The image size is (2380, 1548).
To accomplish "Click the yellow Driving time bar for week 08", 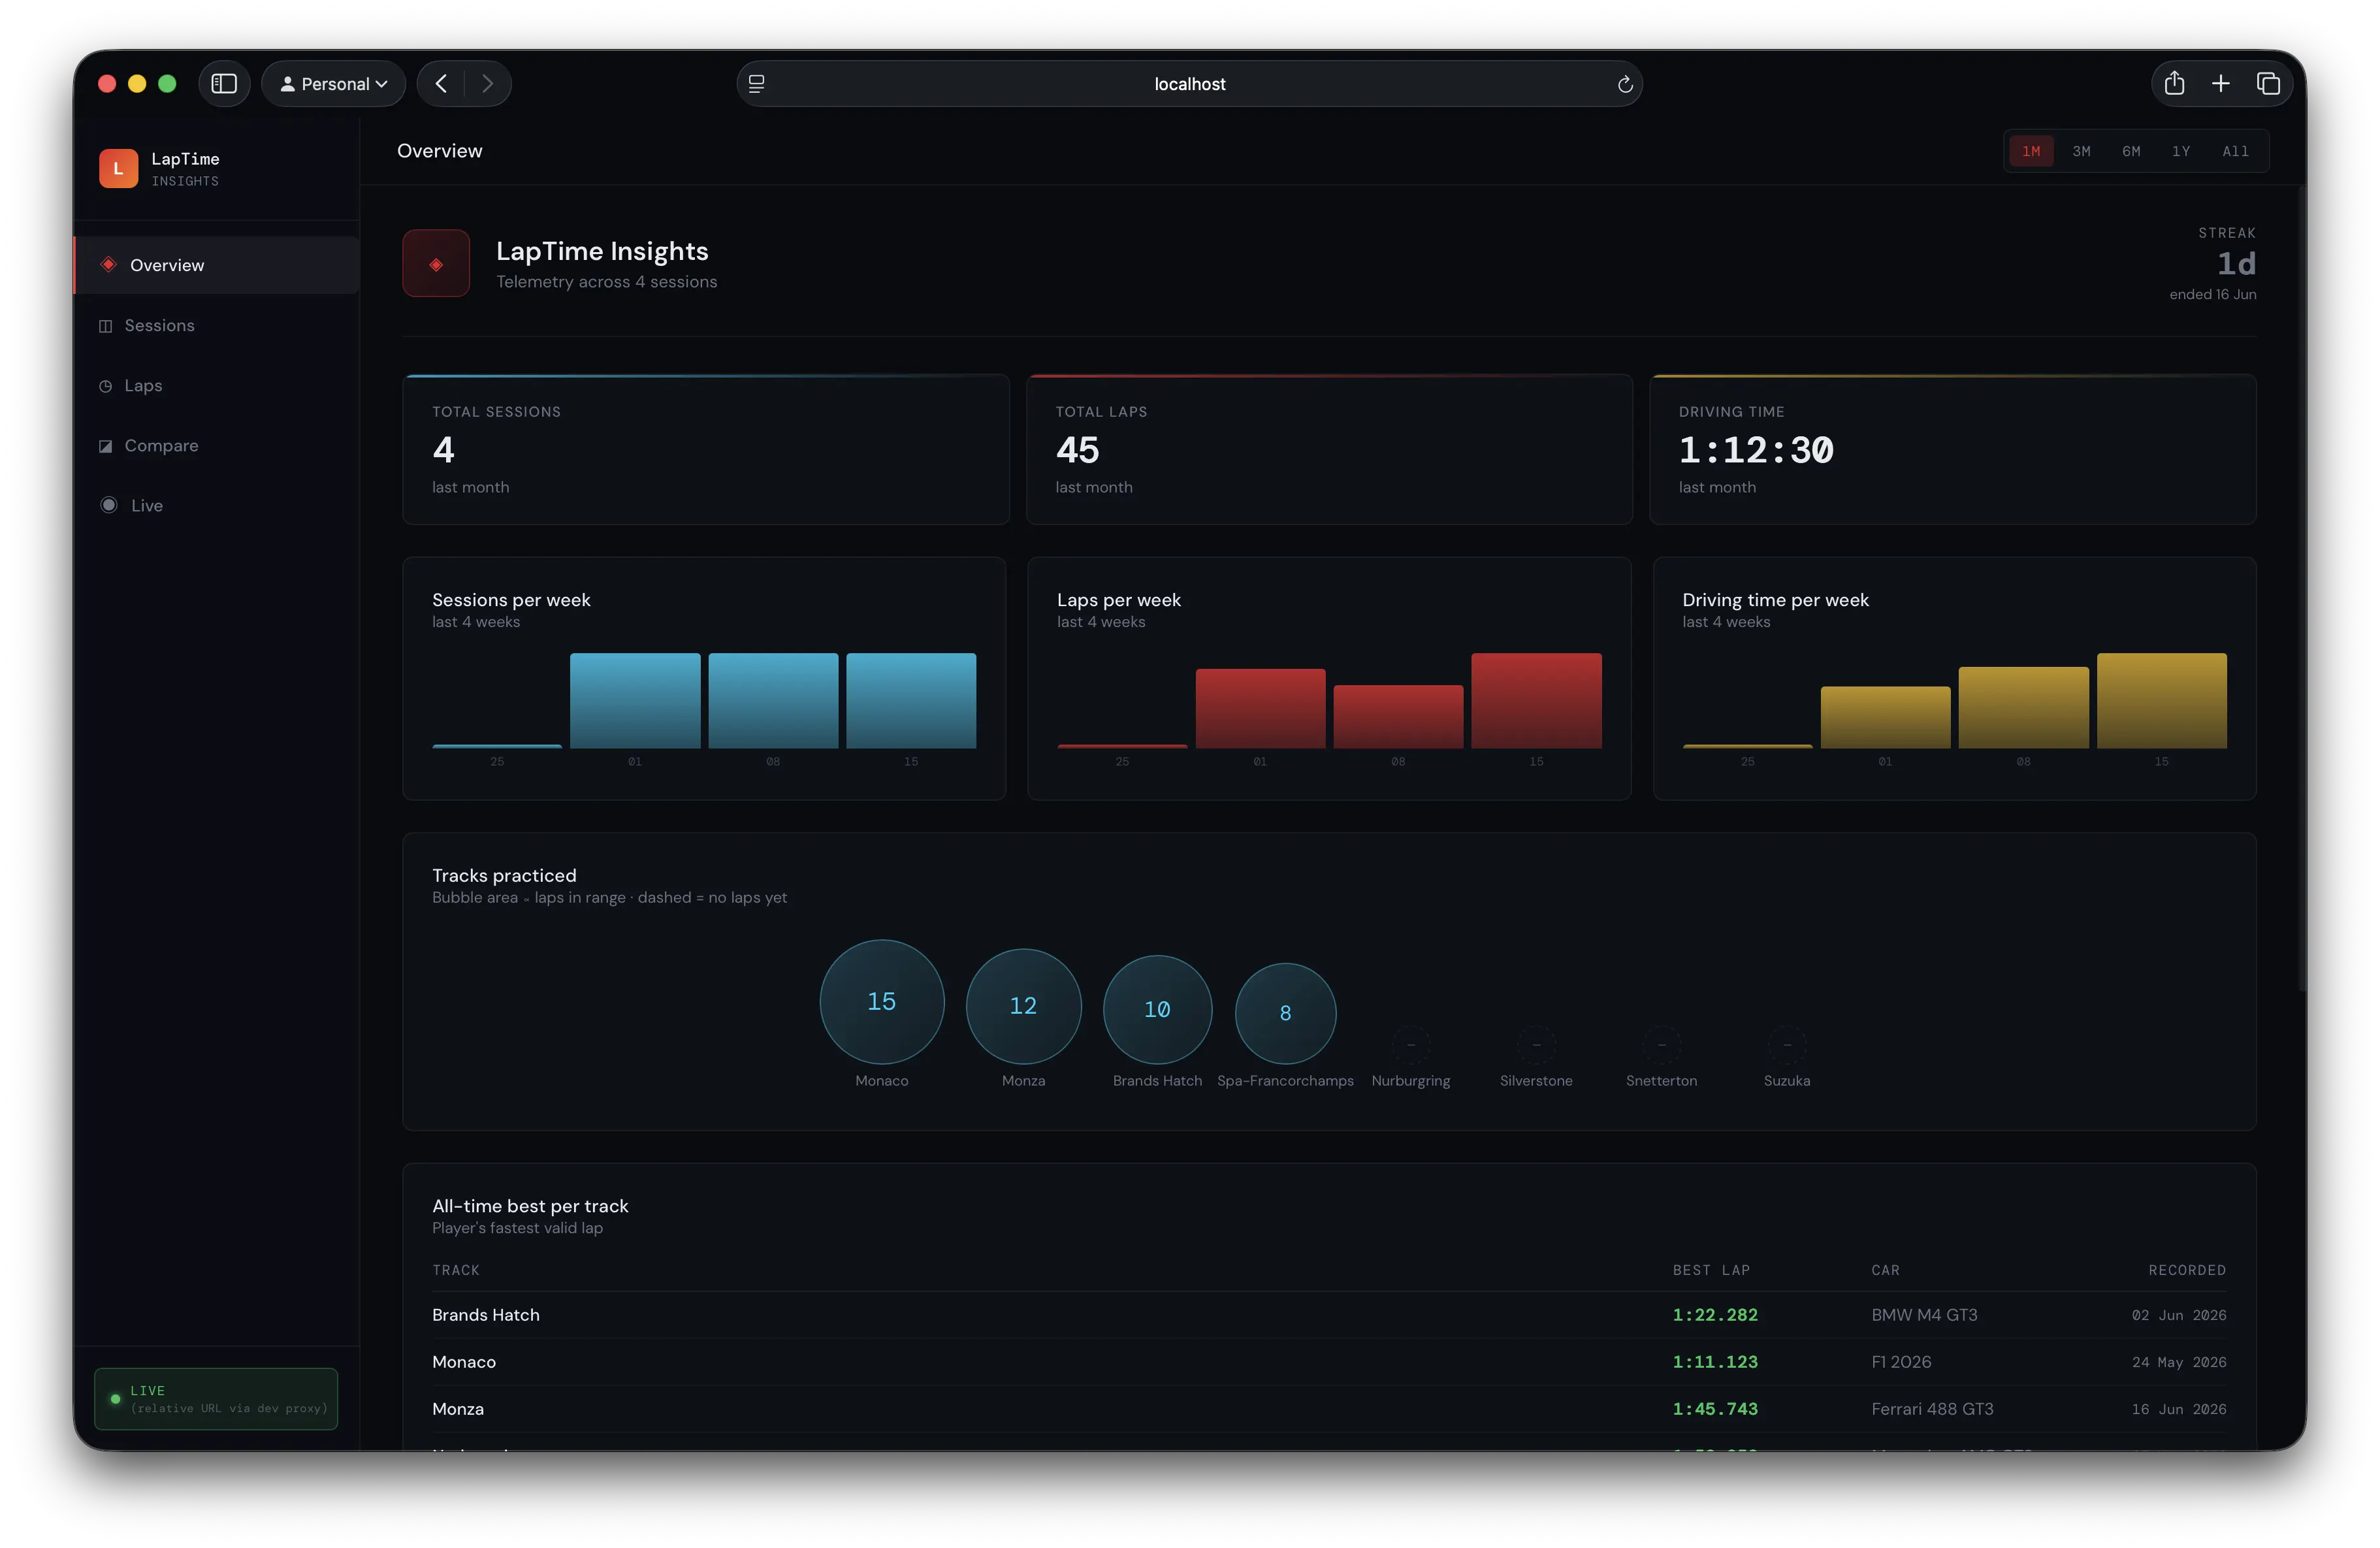I will [x=2023, y=707].
